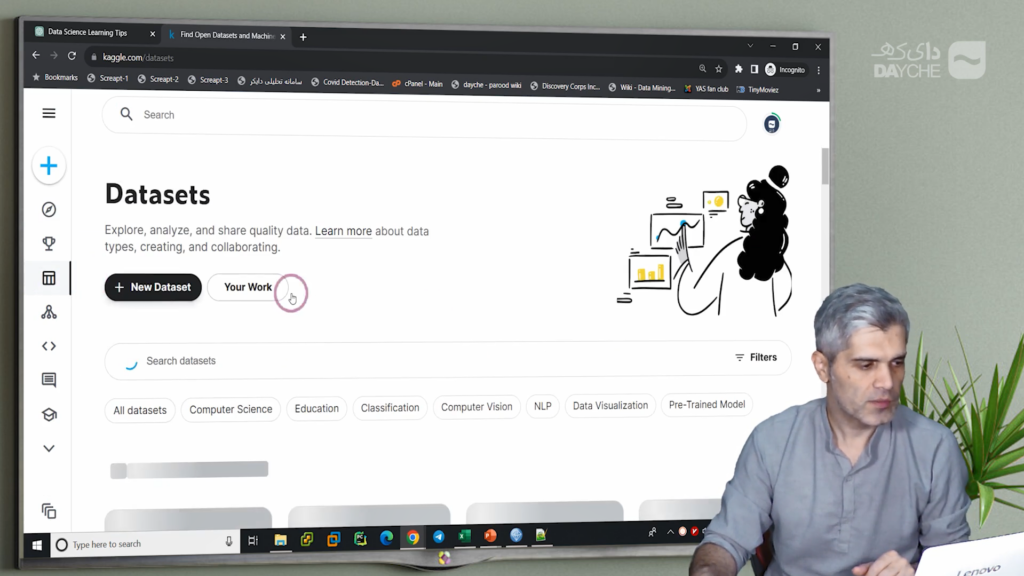This screenshot has height=576, width=1024.
Task: Follow the Learn more link
Action: click(343, 231)
